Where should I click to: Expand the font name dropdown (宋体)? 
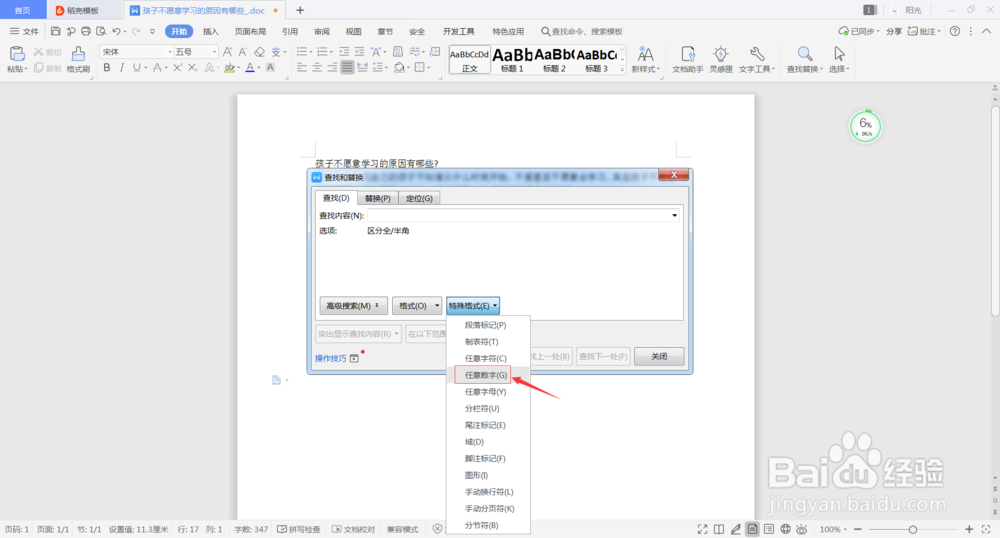coord(170,52)
